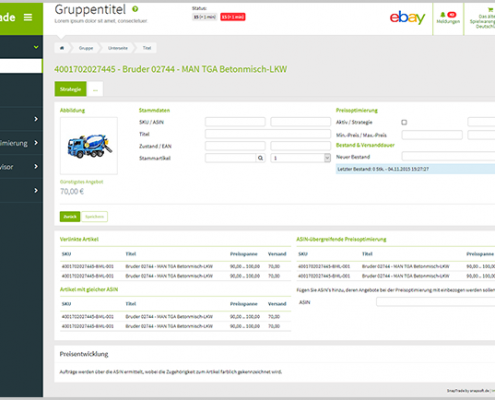Select the Strategie tab

click(70, 89)
